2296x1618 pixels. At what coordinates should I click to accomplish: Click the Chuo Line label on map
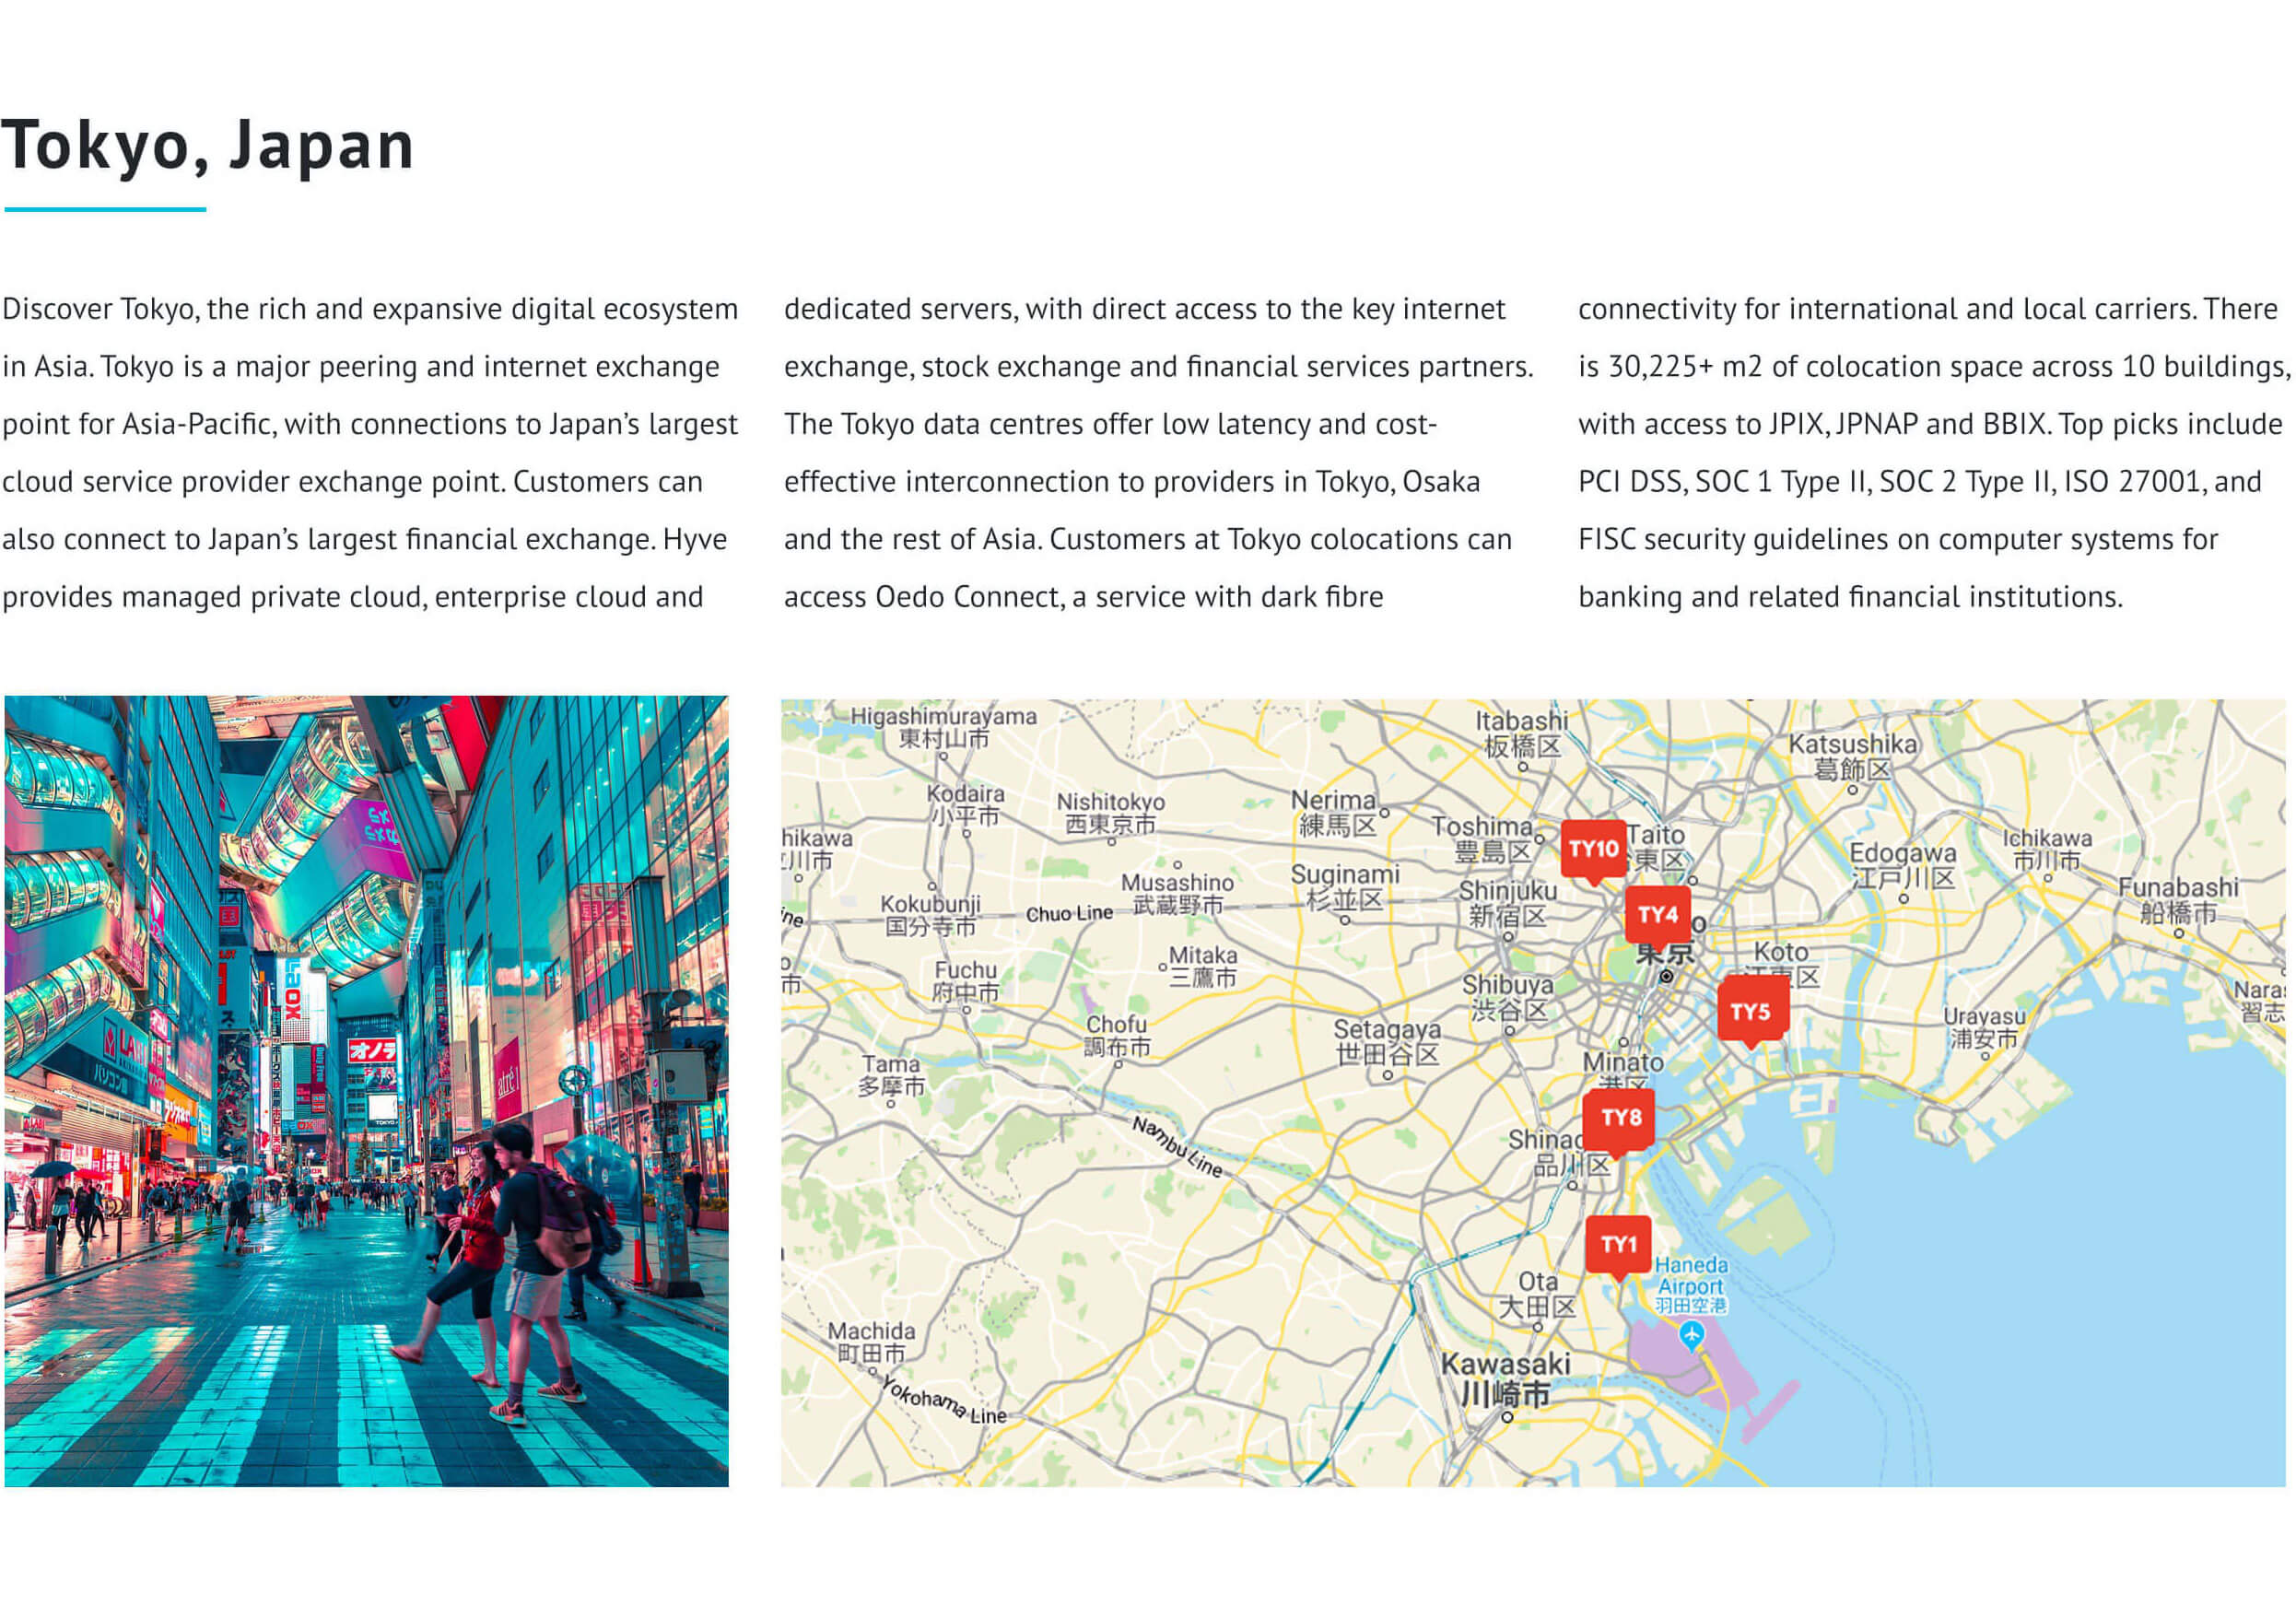tap(1069, 914)
